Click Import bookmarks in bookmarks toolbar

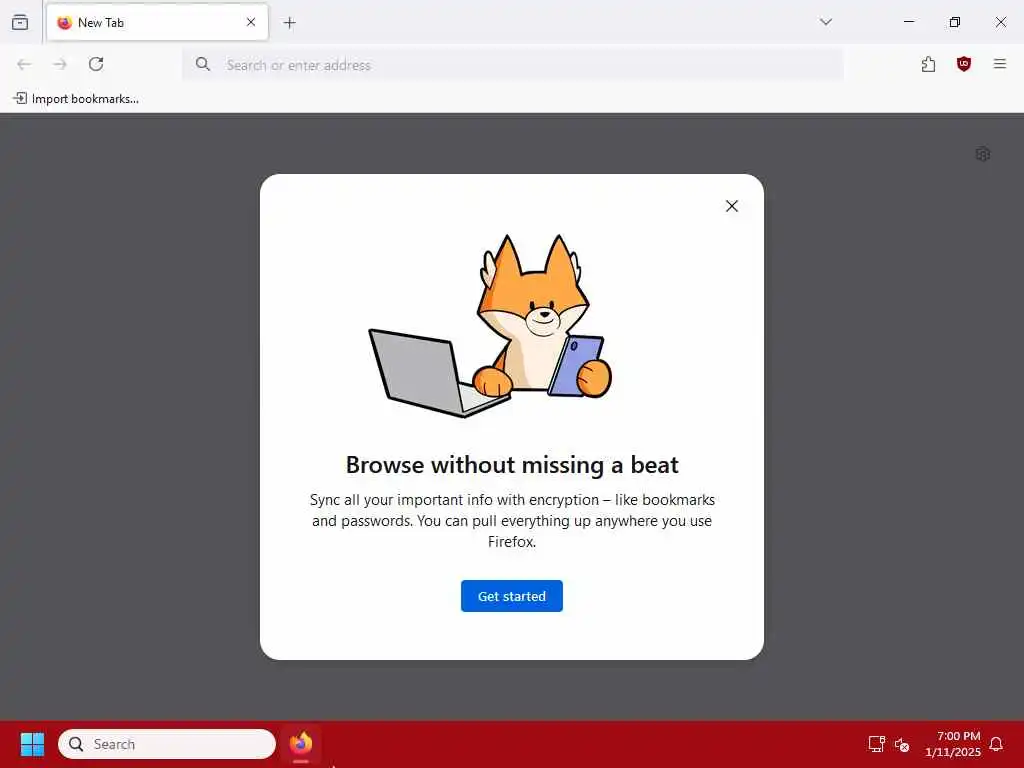[76, 99]
